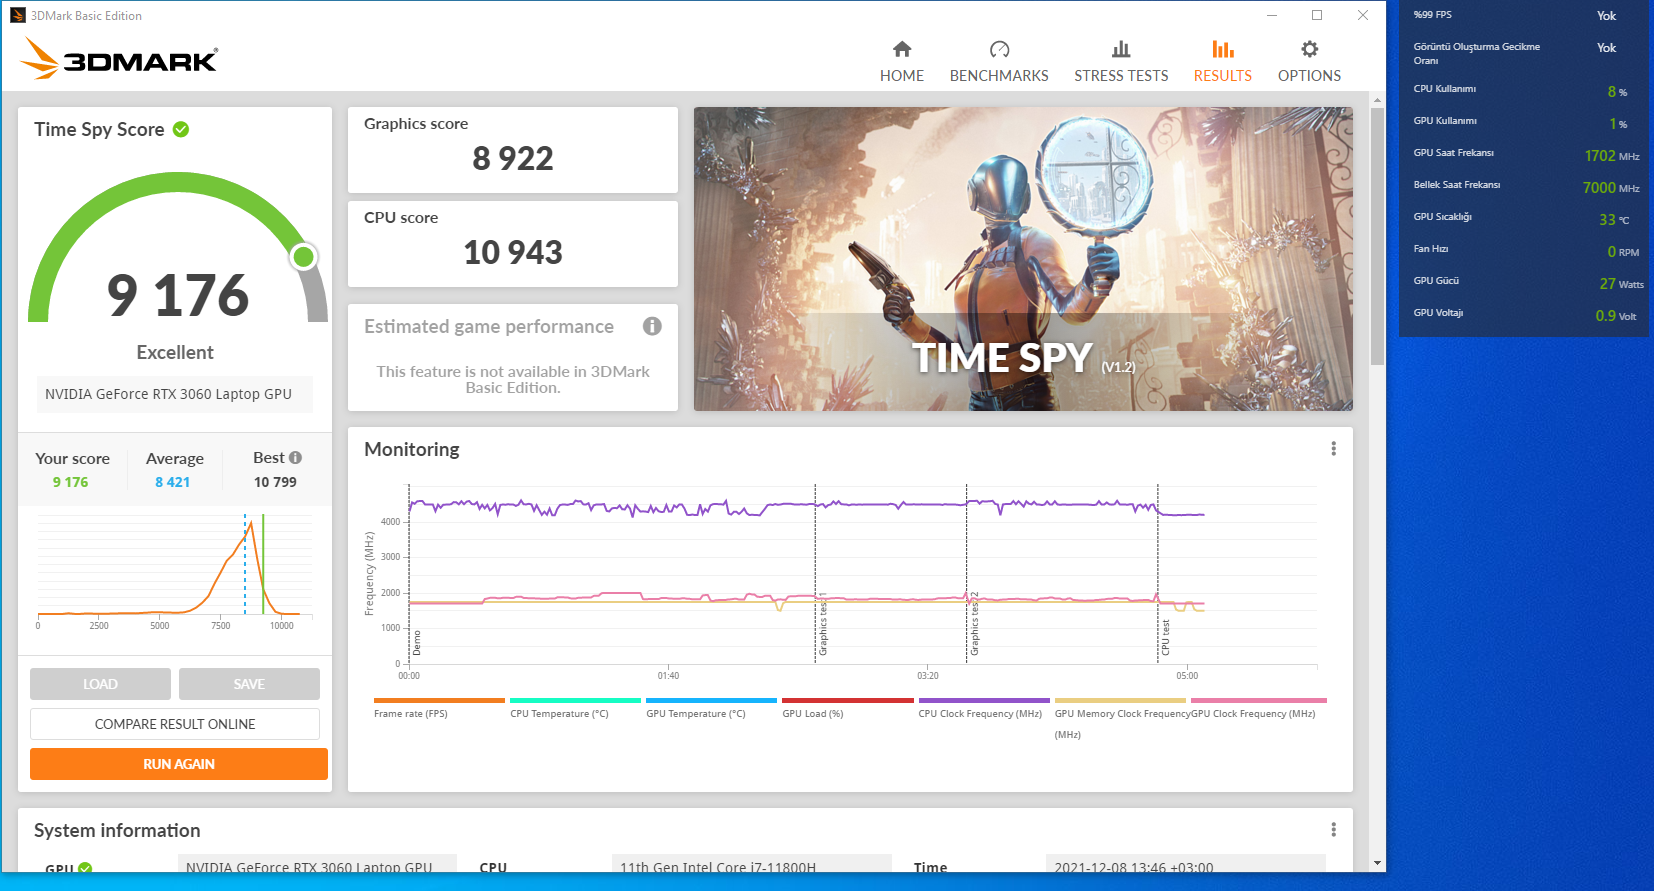The height and width of the screenshot is (891, 1654).
Task: Click the vertical scrollbar thumb
Action: (1377, 235)
